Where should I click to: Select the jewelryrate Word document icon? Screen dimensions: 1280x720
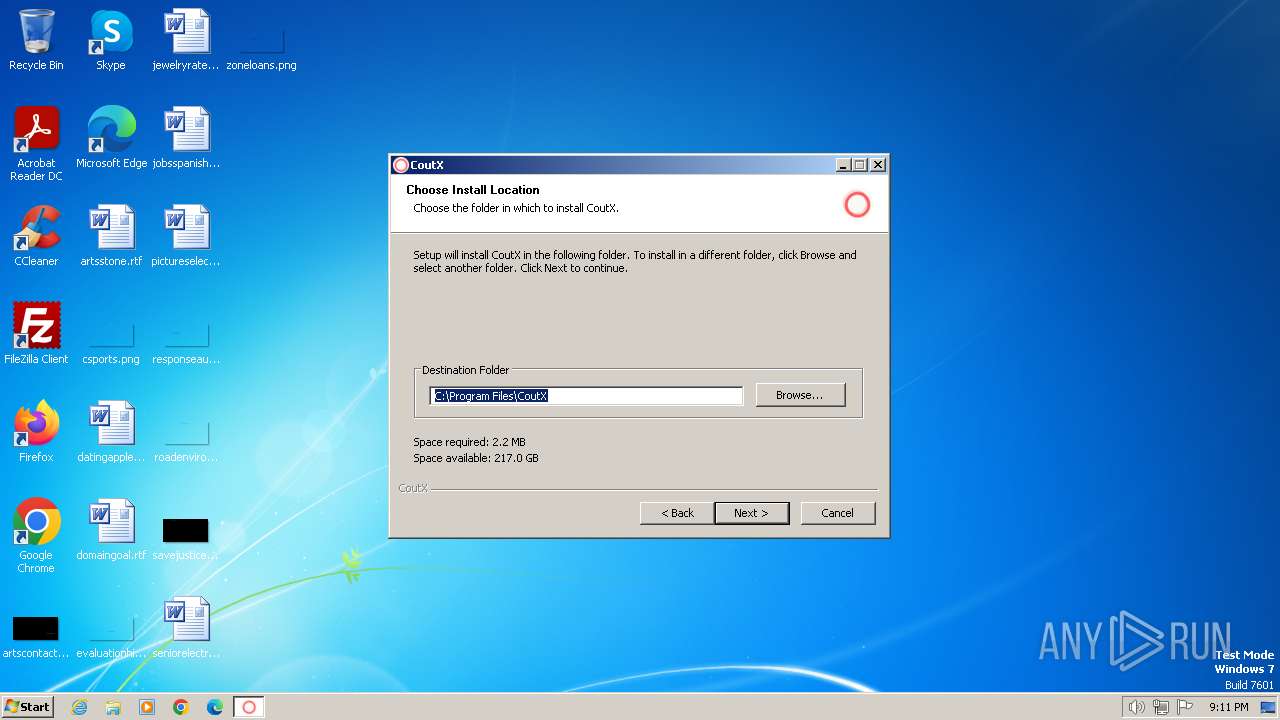[x=186, y=40]
